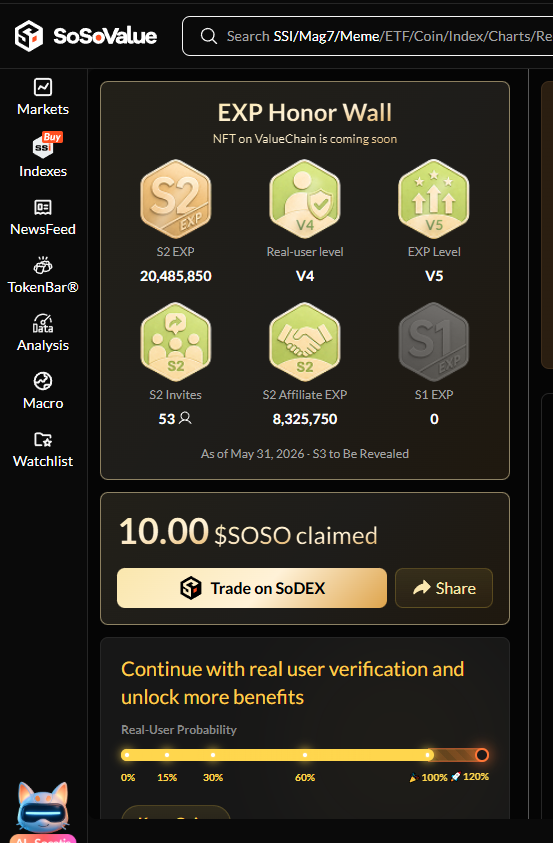Click the rocket icon beside 120%

(x=455, y=777)
